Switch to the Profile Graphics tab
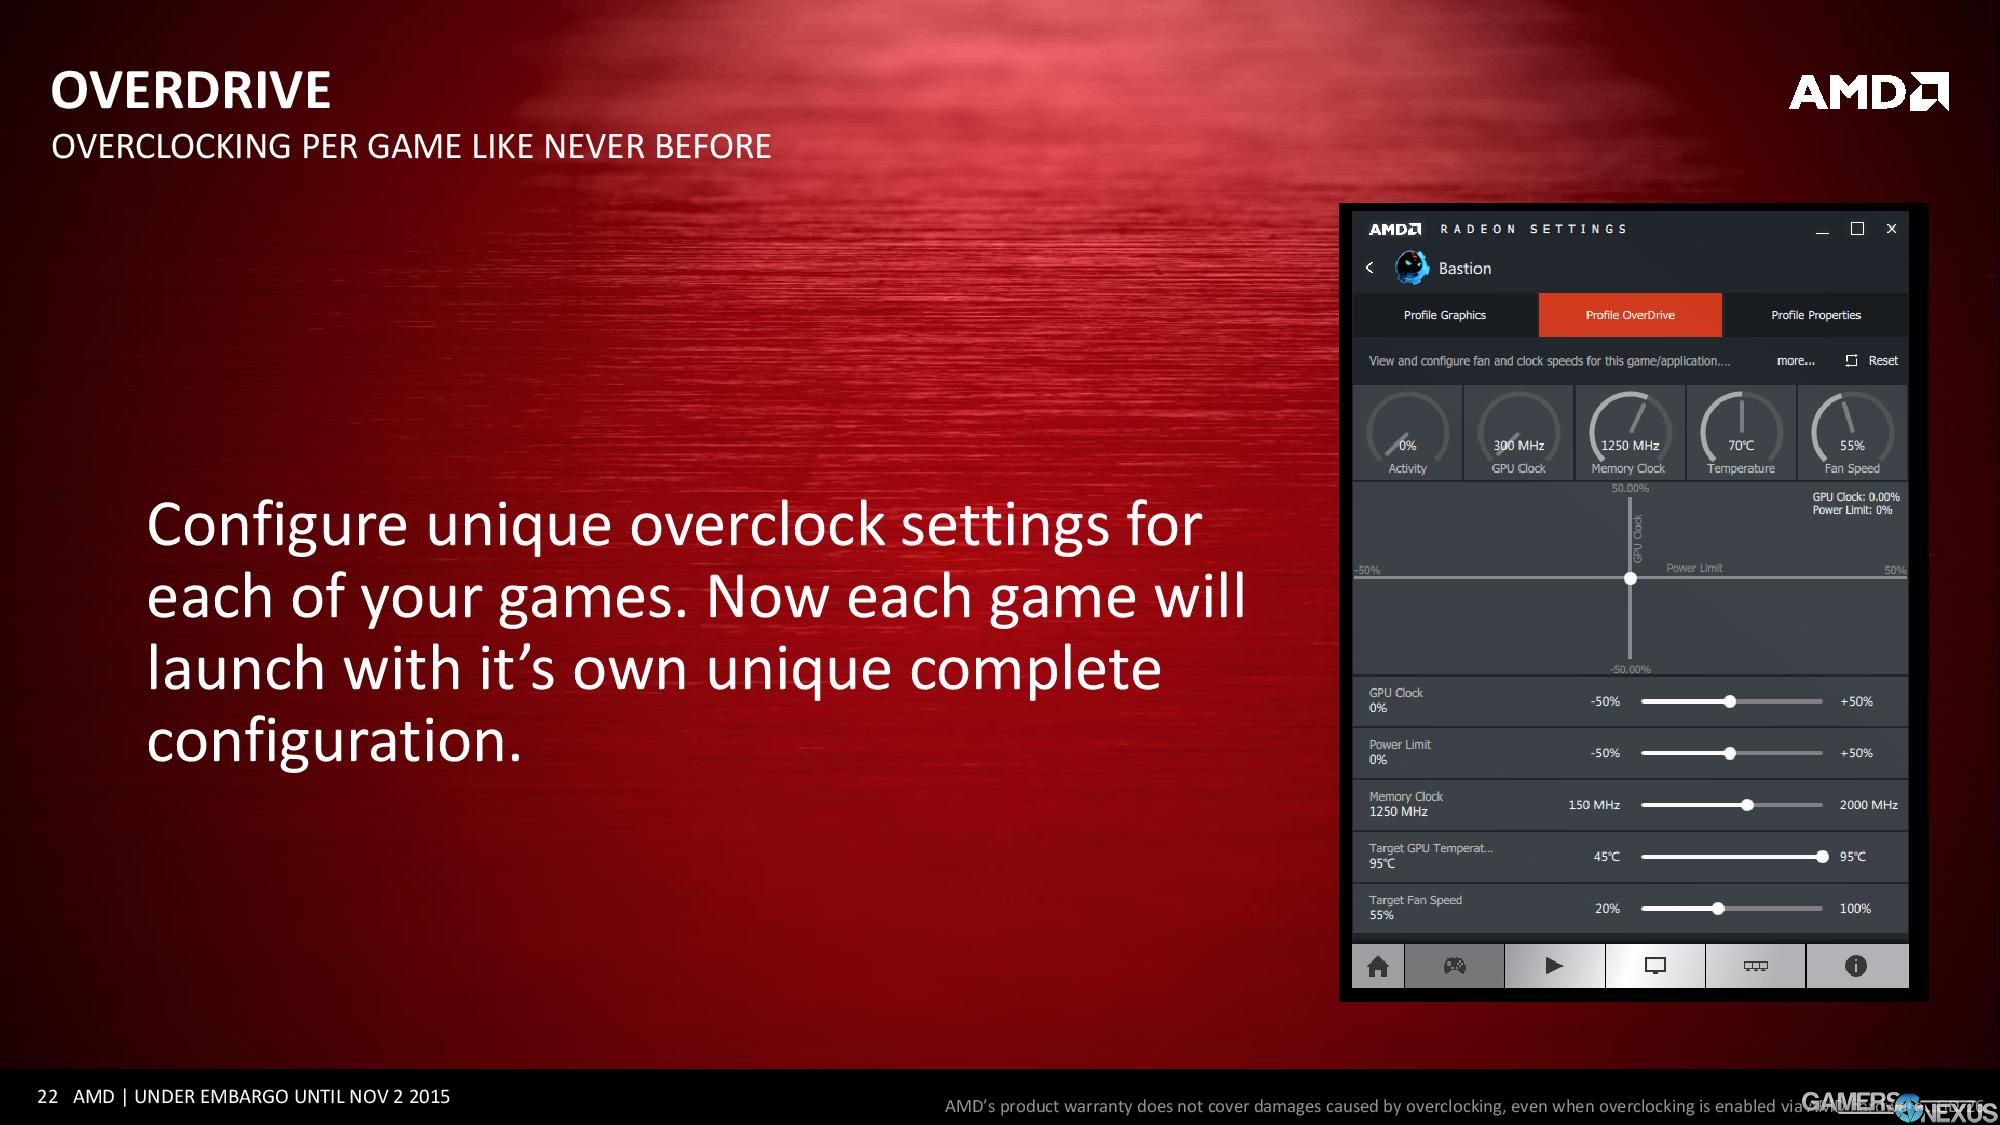Viewport: 2000px width, 1125px height. 1445,315
